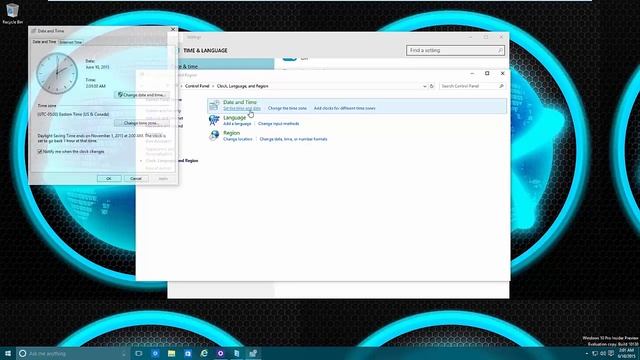640x360 pixels.
Task: Click the Control Panel icon on the taskbar
Action: coord(253,353)
